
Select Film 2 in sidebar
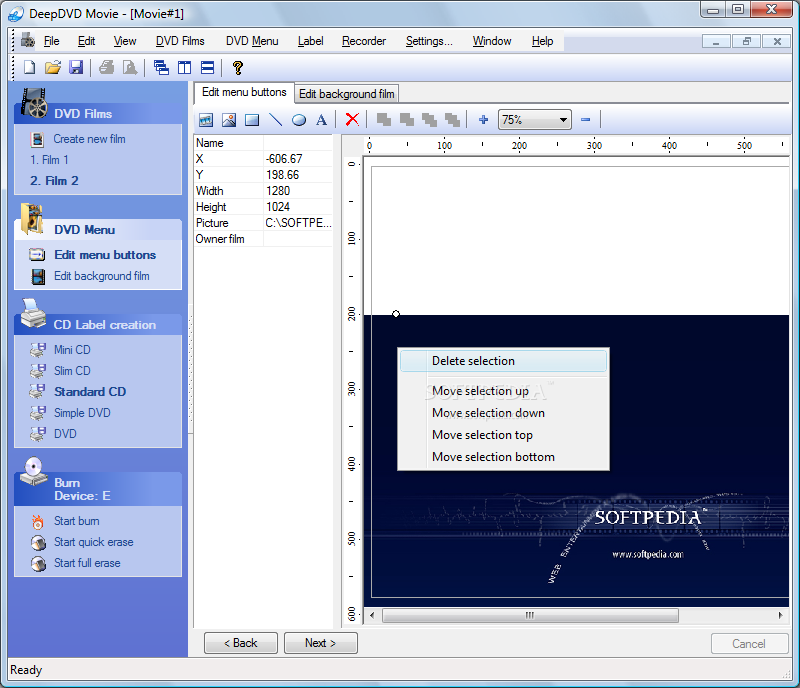tap(54, 181)
